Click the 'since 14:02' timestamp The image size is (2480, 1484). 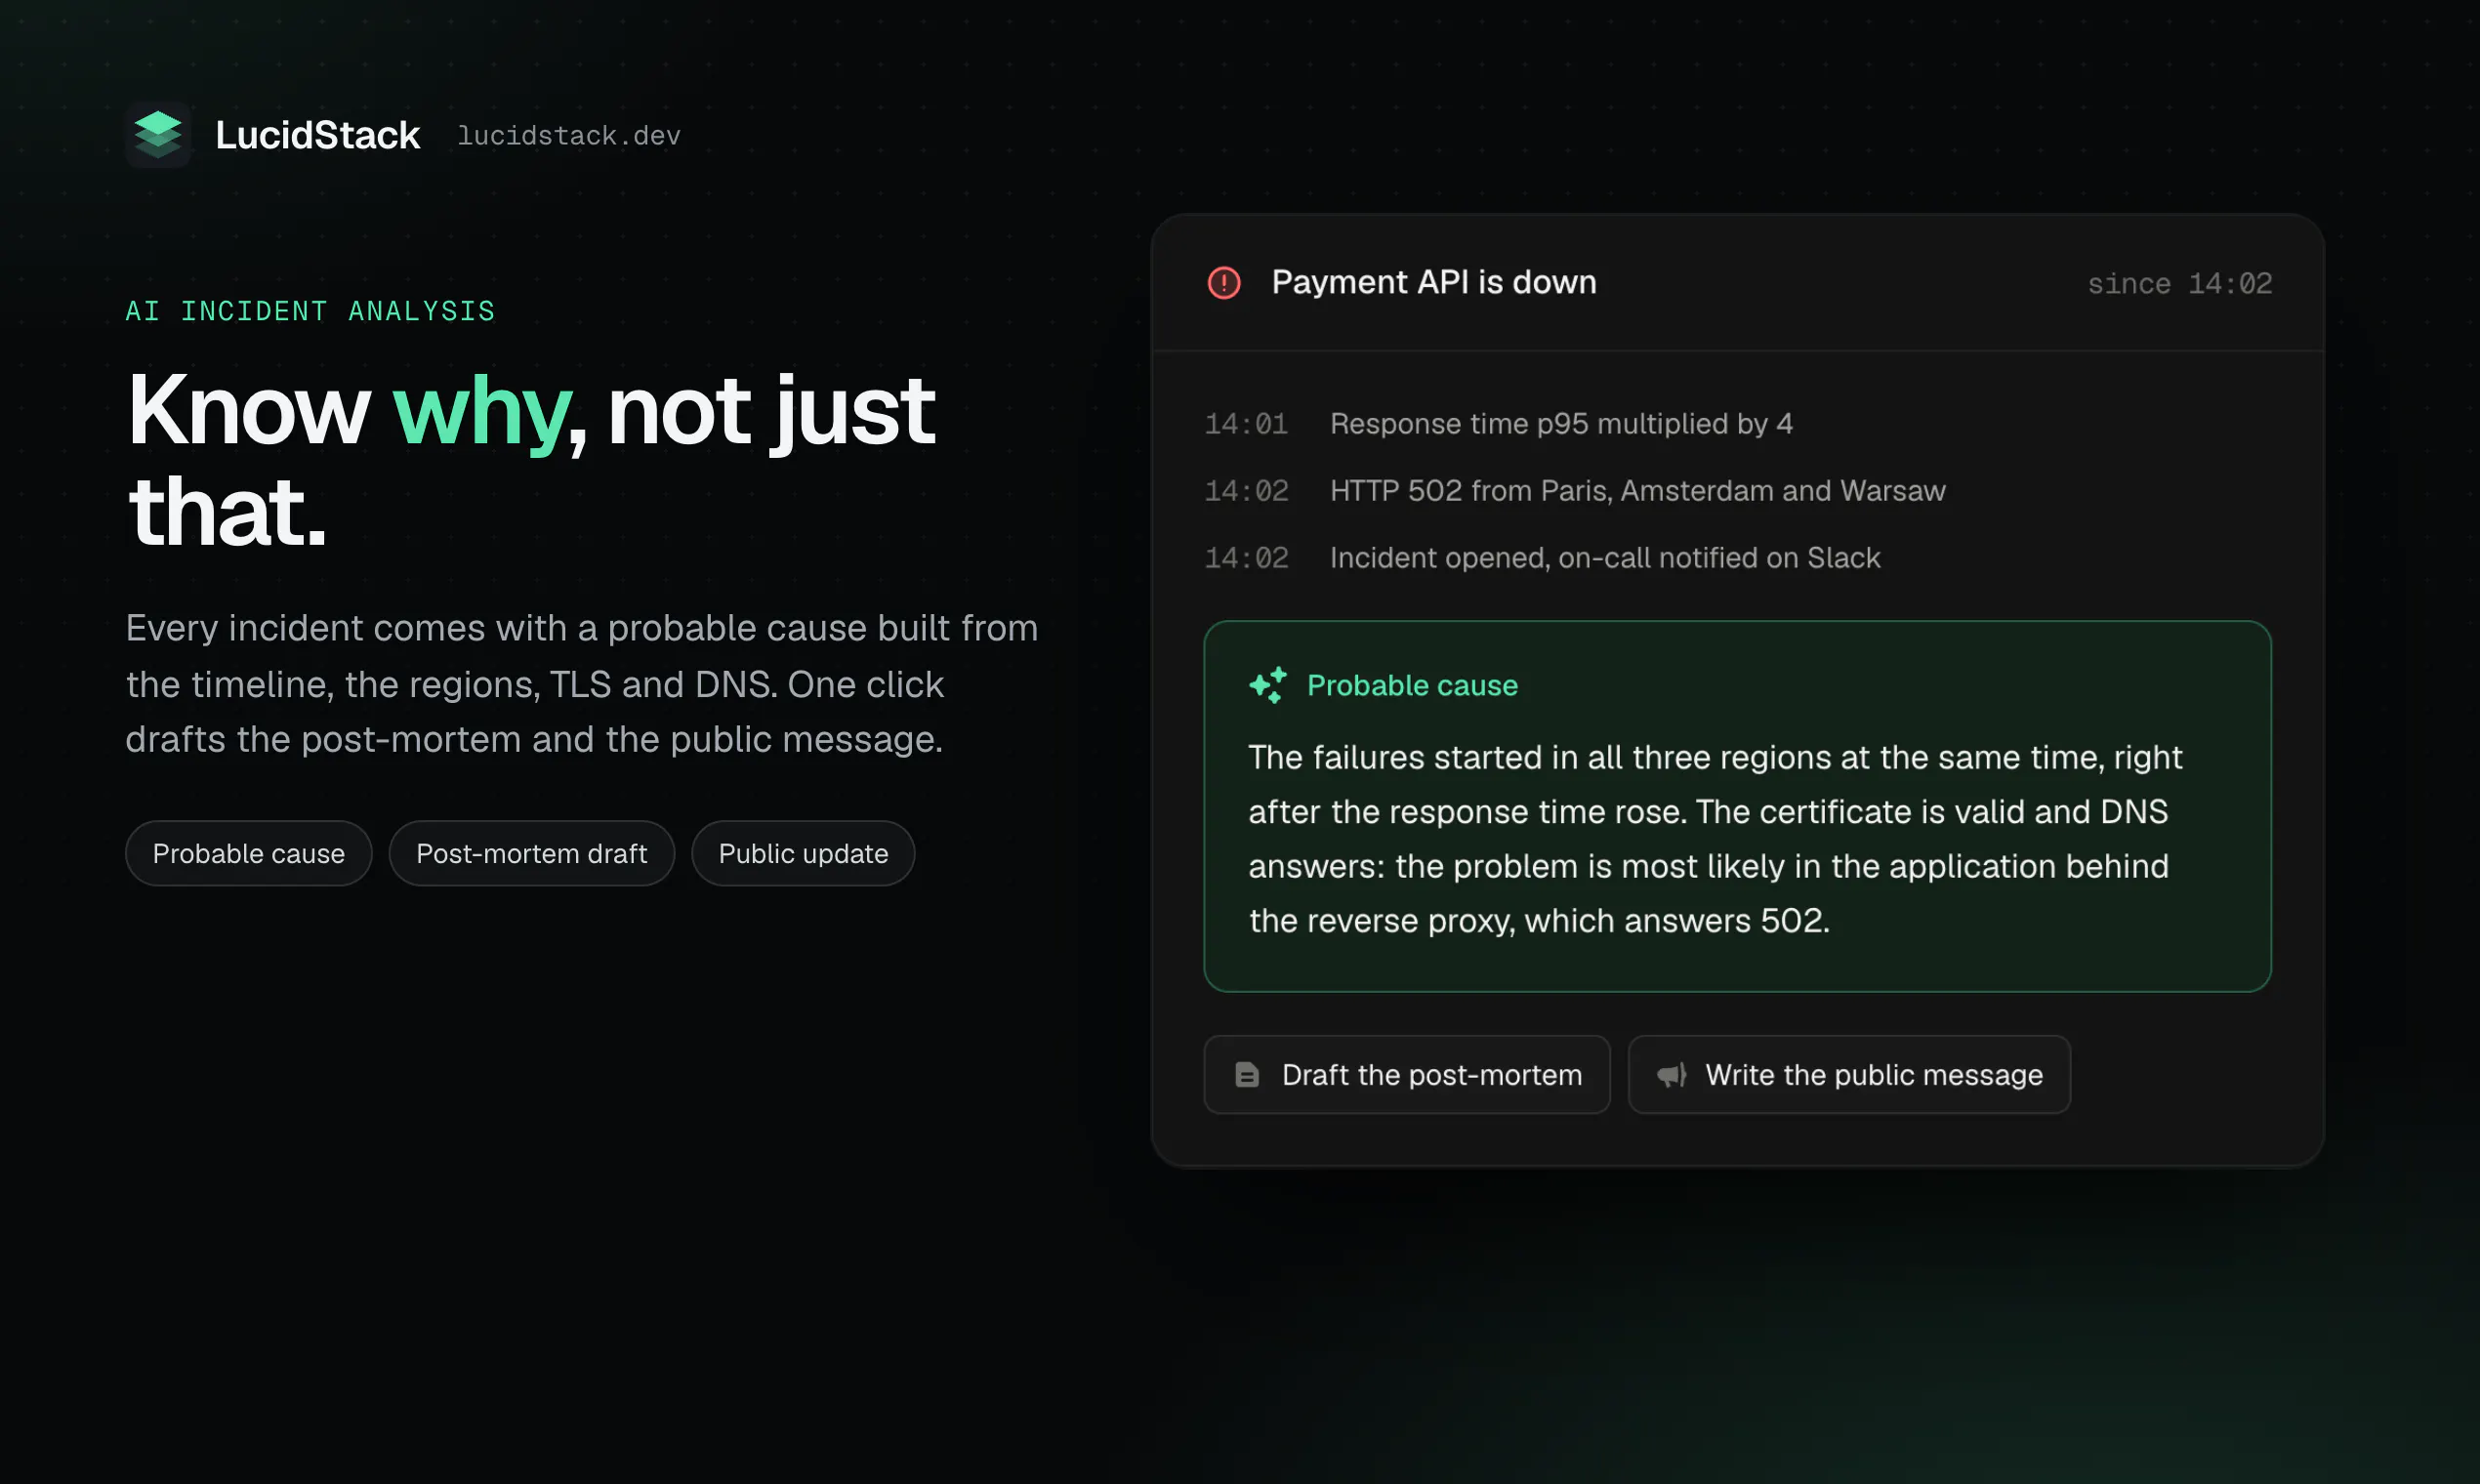(2180, 284)
